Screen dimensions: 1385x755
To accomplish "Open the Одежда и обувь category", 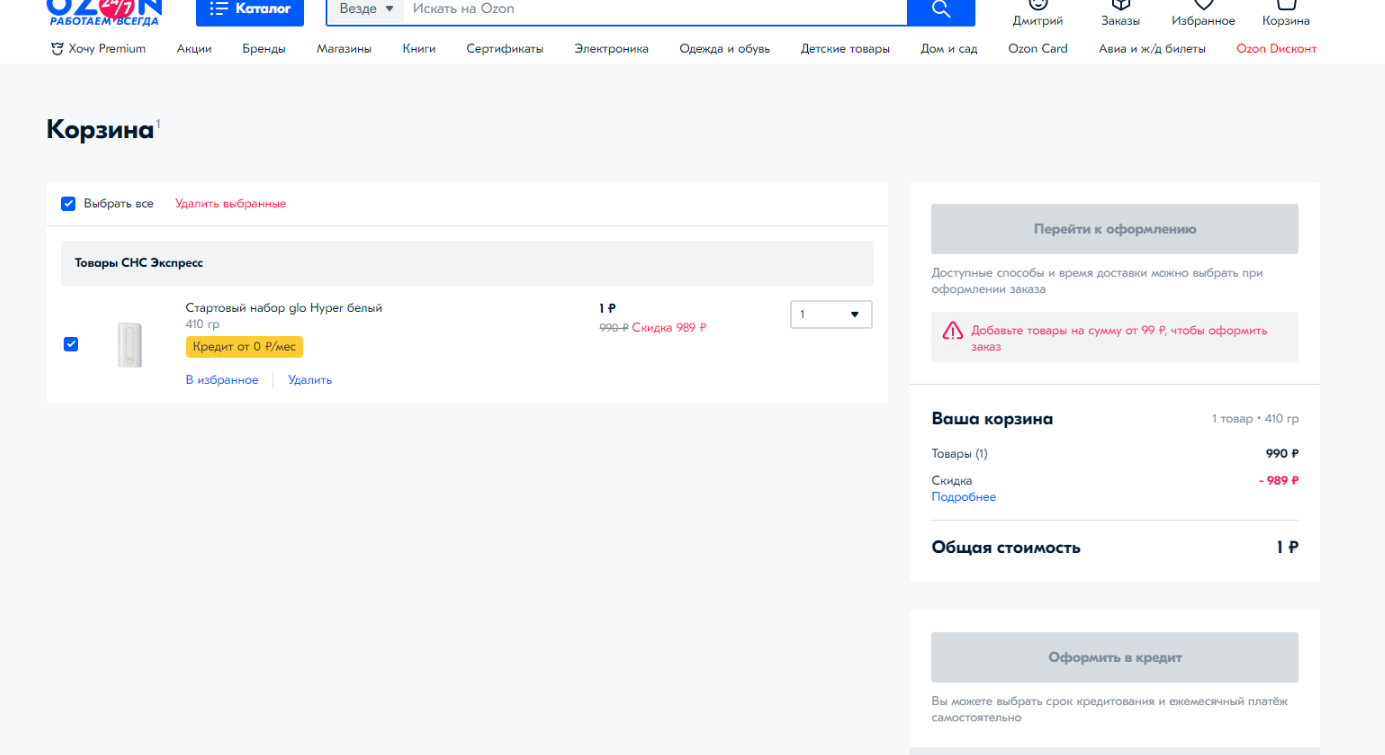I will tap(725, 49).
